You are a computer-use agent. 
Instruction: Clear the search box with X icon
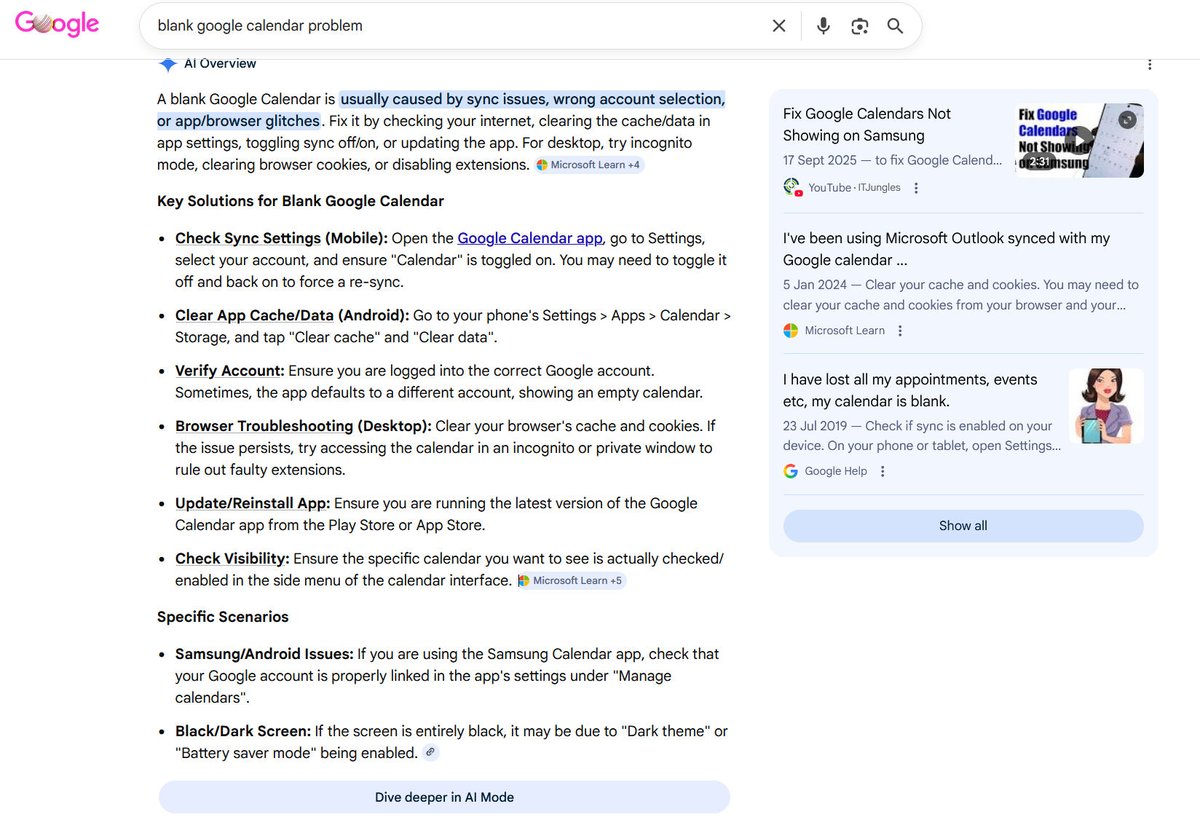(779, 26)
